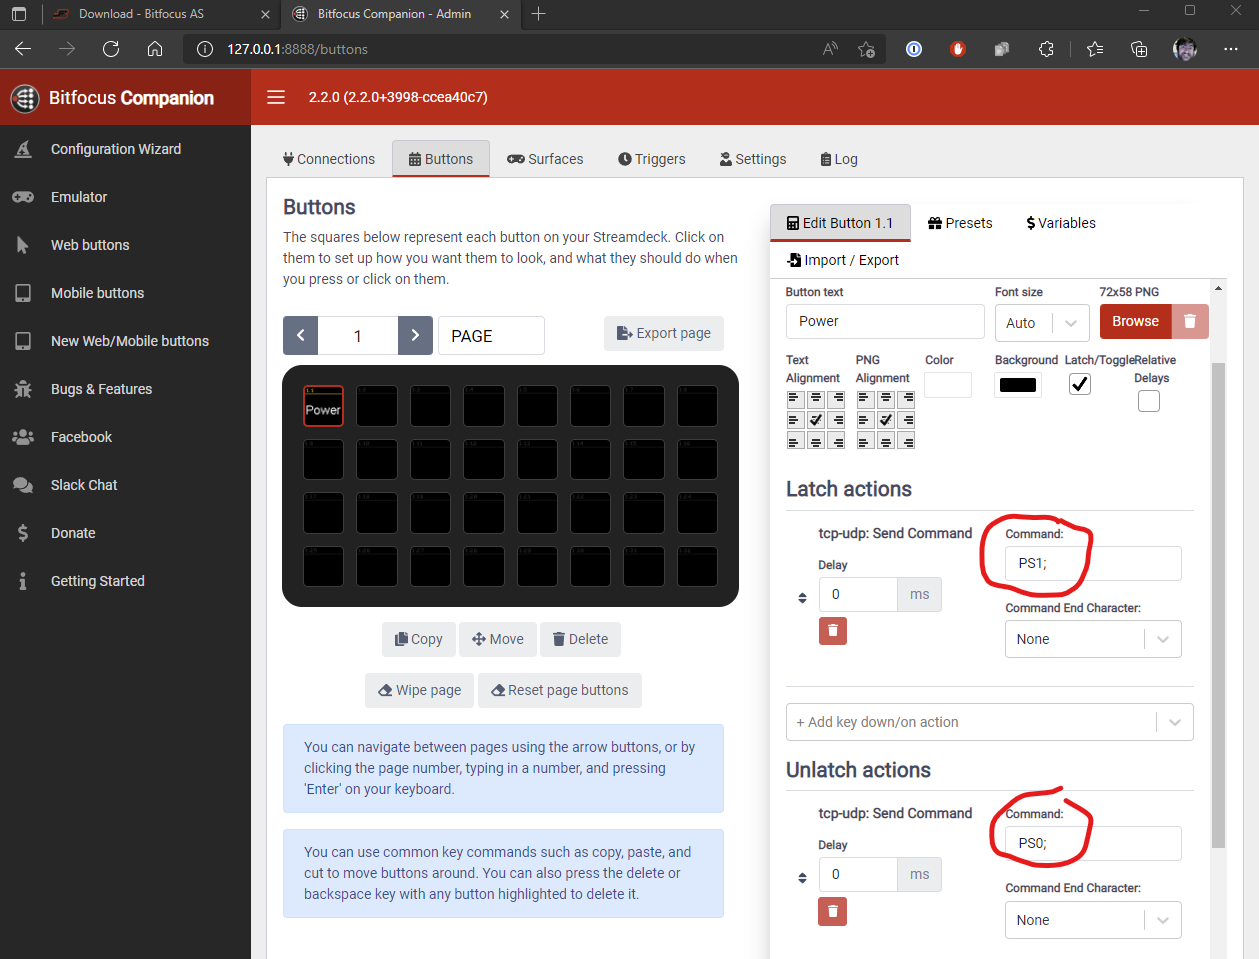This screenshot has height=959, width=1259.
Task: Click the Web buttons cursor icon
Action: click(x=23, y=245)
